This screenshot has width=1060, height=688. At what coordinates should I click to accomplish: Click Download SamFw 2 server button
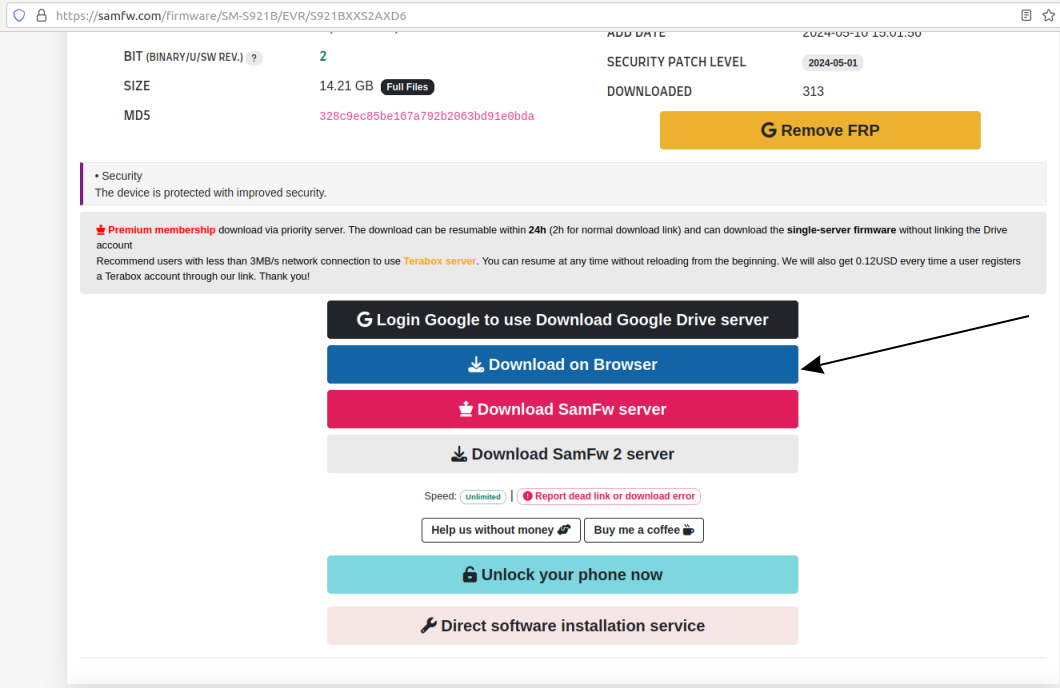[x=562, y=453]
